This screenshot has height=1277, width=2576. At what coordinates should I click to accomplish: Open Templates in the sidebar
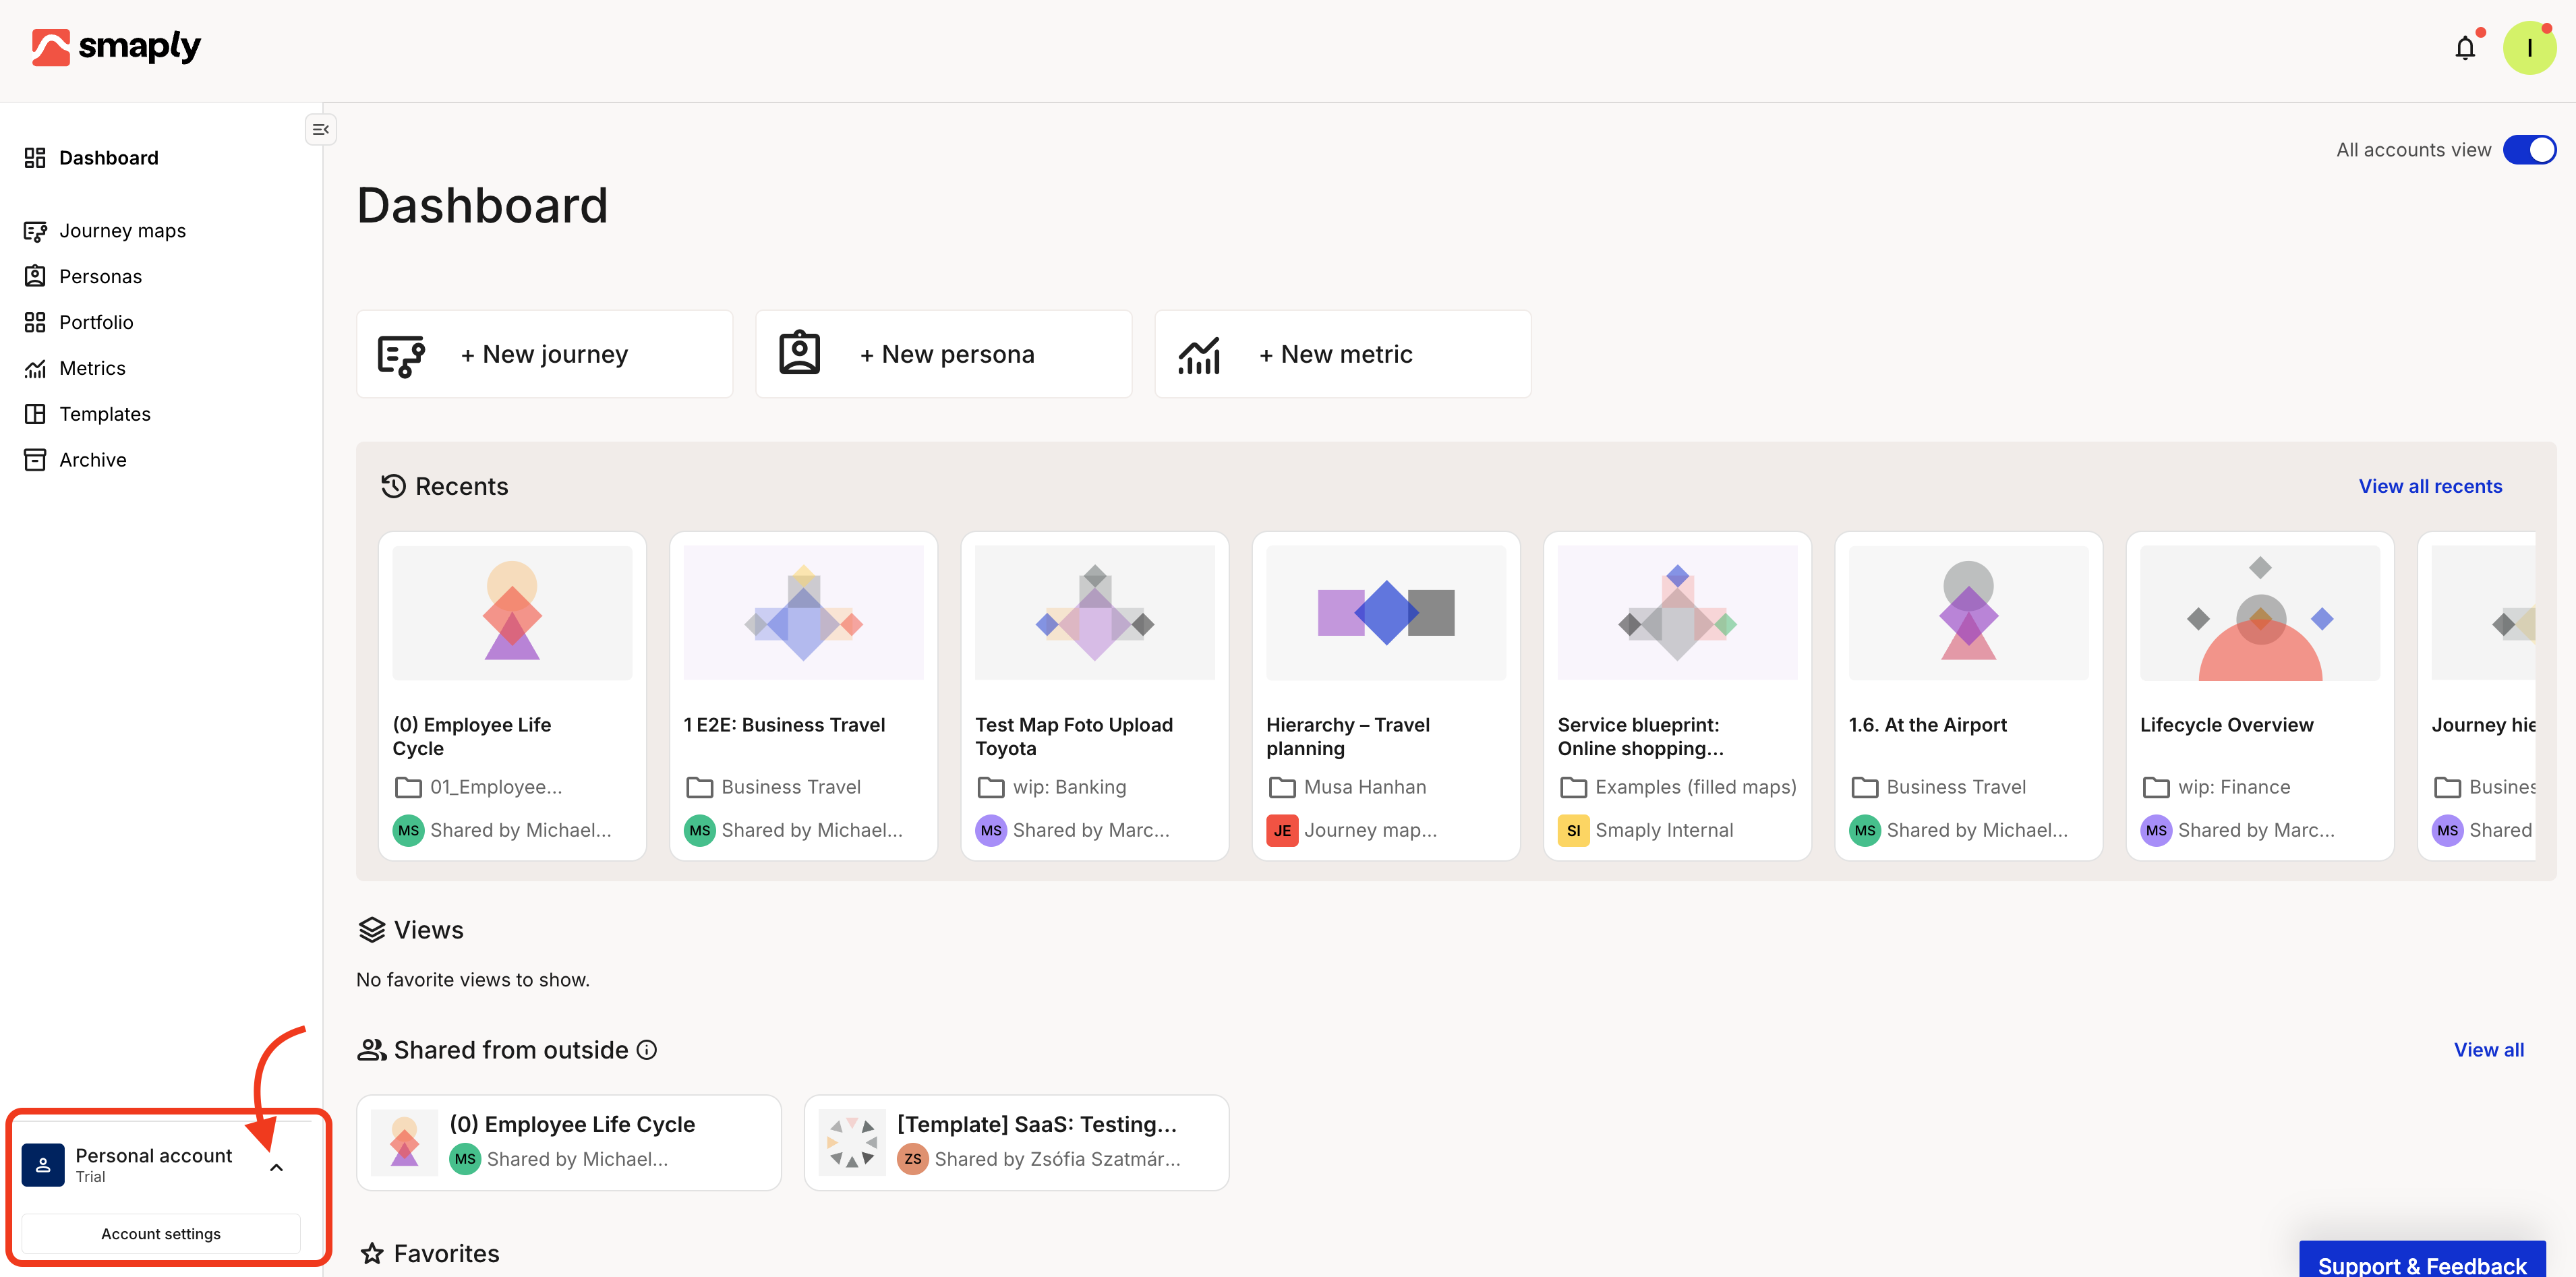coord(87,415)
